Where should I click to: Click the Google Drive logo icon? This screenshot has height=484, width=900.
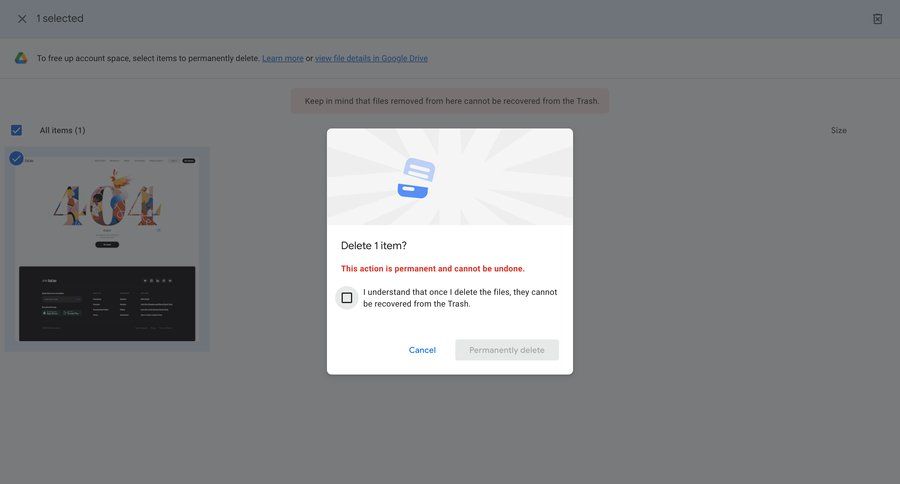click(x=20, y=58)
